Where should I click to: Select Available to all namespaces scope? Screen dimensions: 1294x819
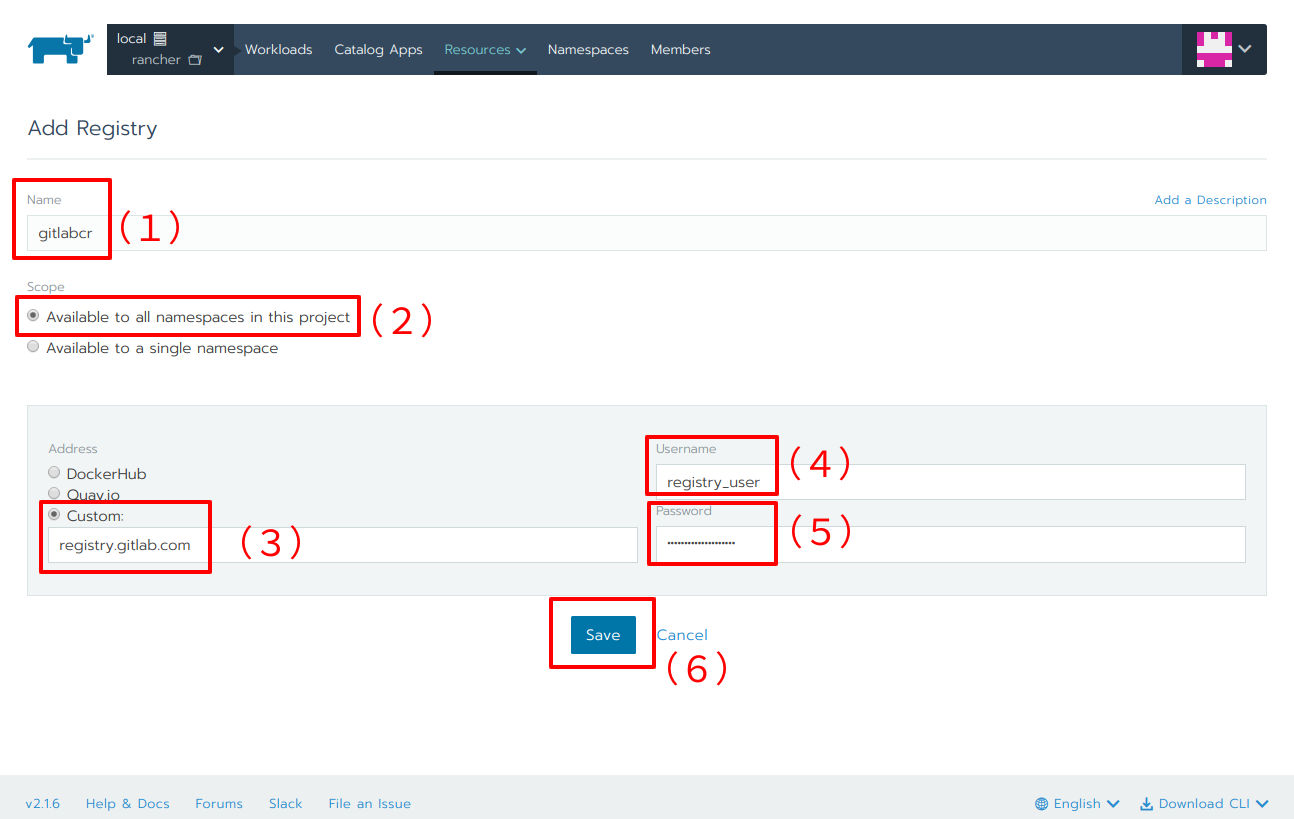tap(33, 316)
